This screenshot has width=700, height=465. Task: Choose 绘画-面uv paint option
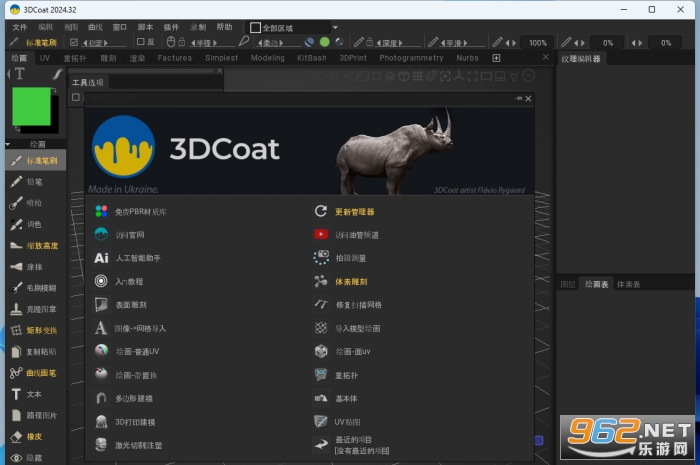[x=342, y=352]
